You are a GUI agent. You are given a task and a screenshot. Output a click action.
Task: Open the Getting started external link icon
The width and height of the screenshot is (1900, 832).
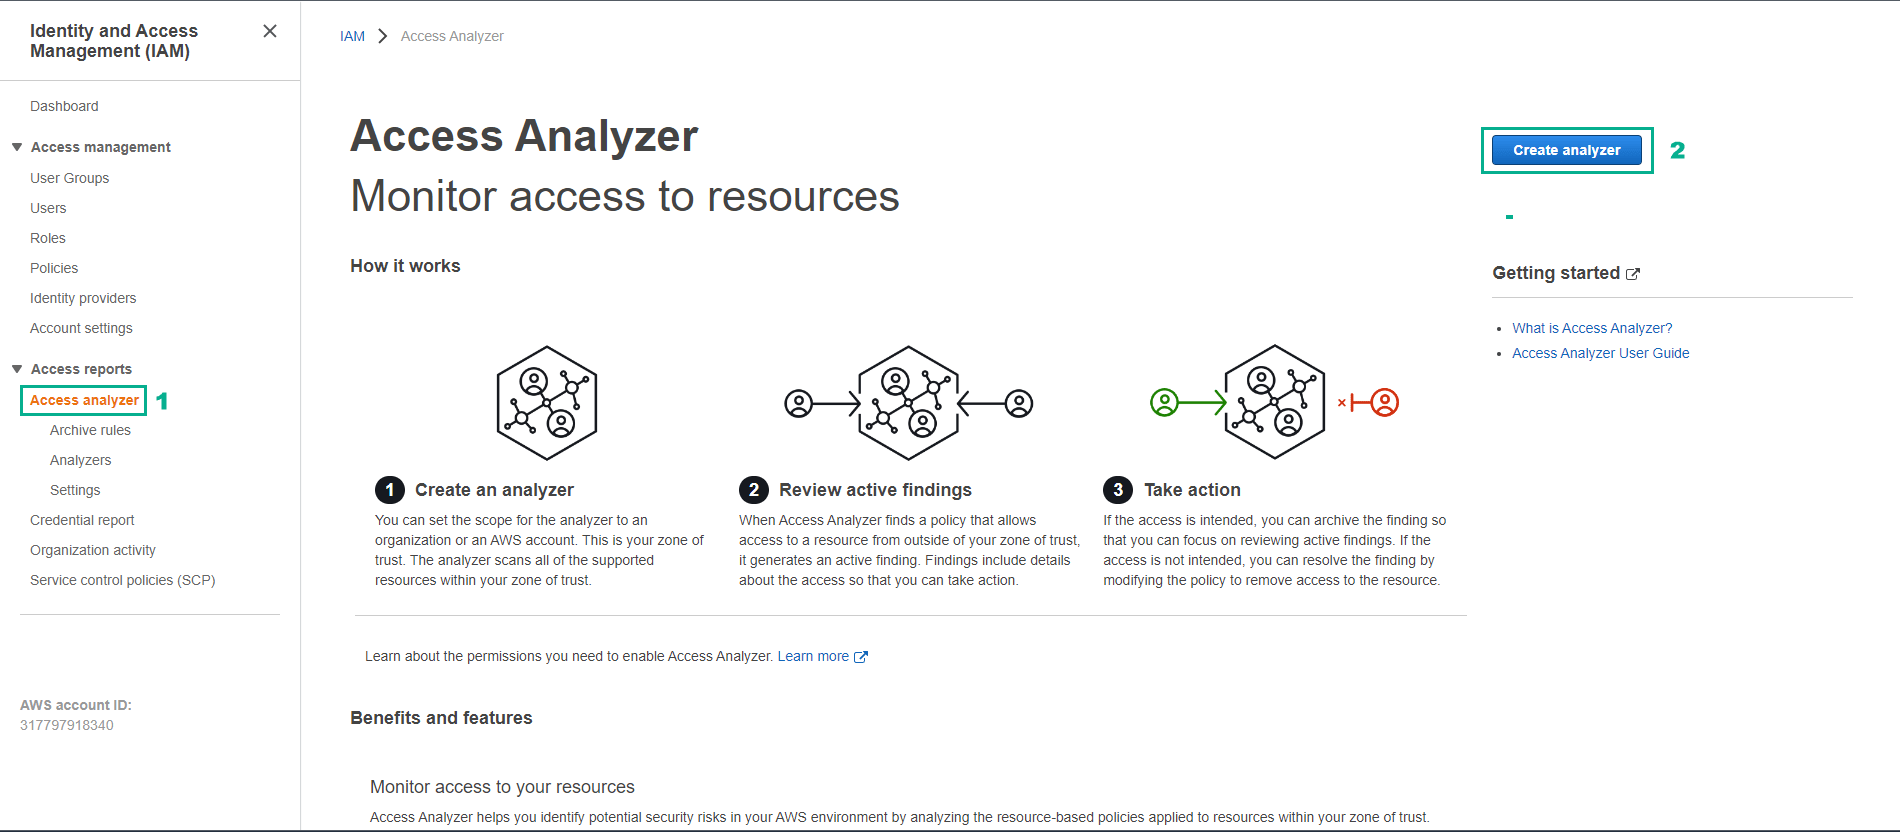(1634, 273)
